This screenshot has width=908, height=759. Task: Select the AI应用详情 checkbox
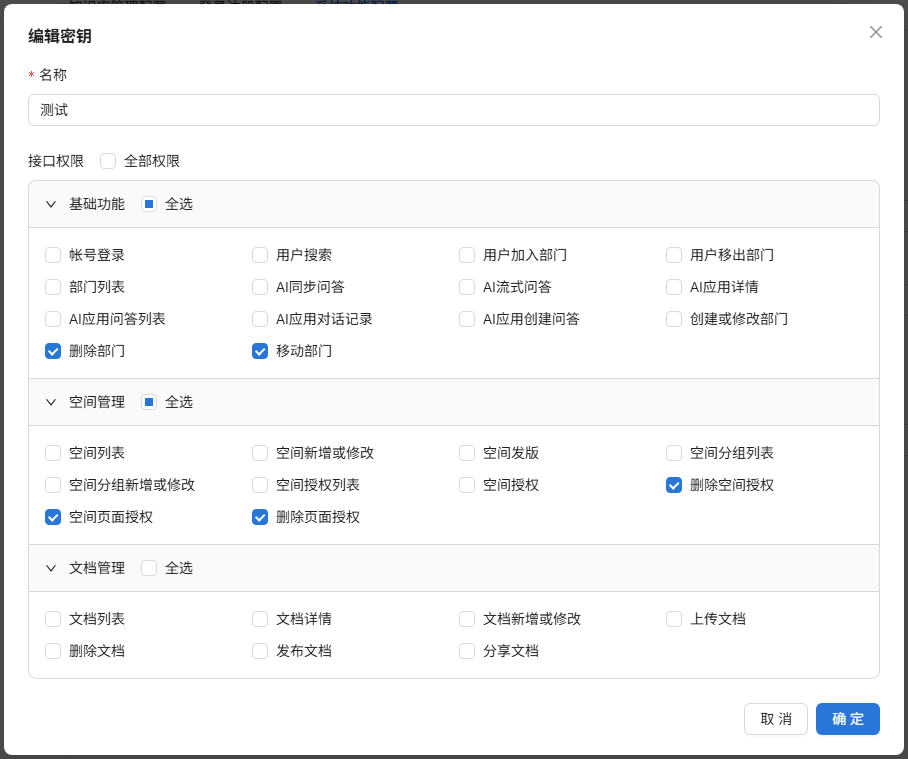point(673,287)
